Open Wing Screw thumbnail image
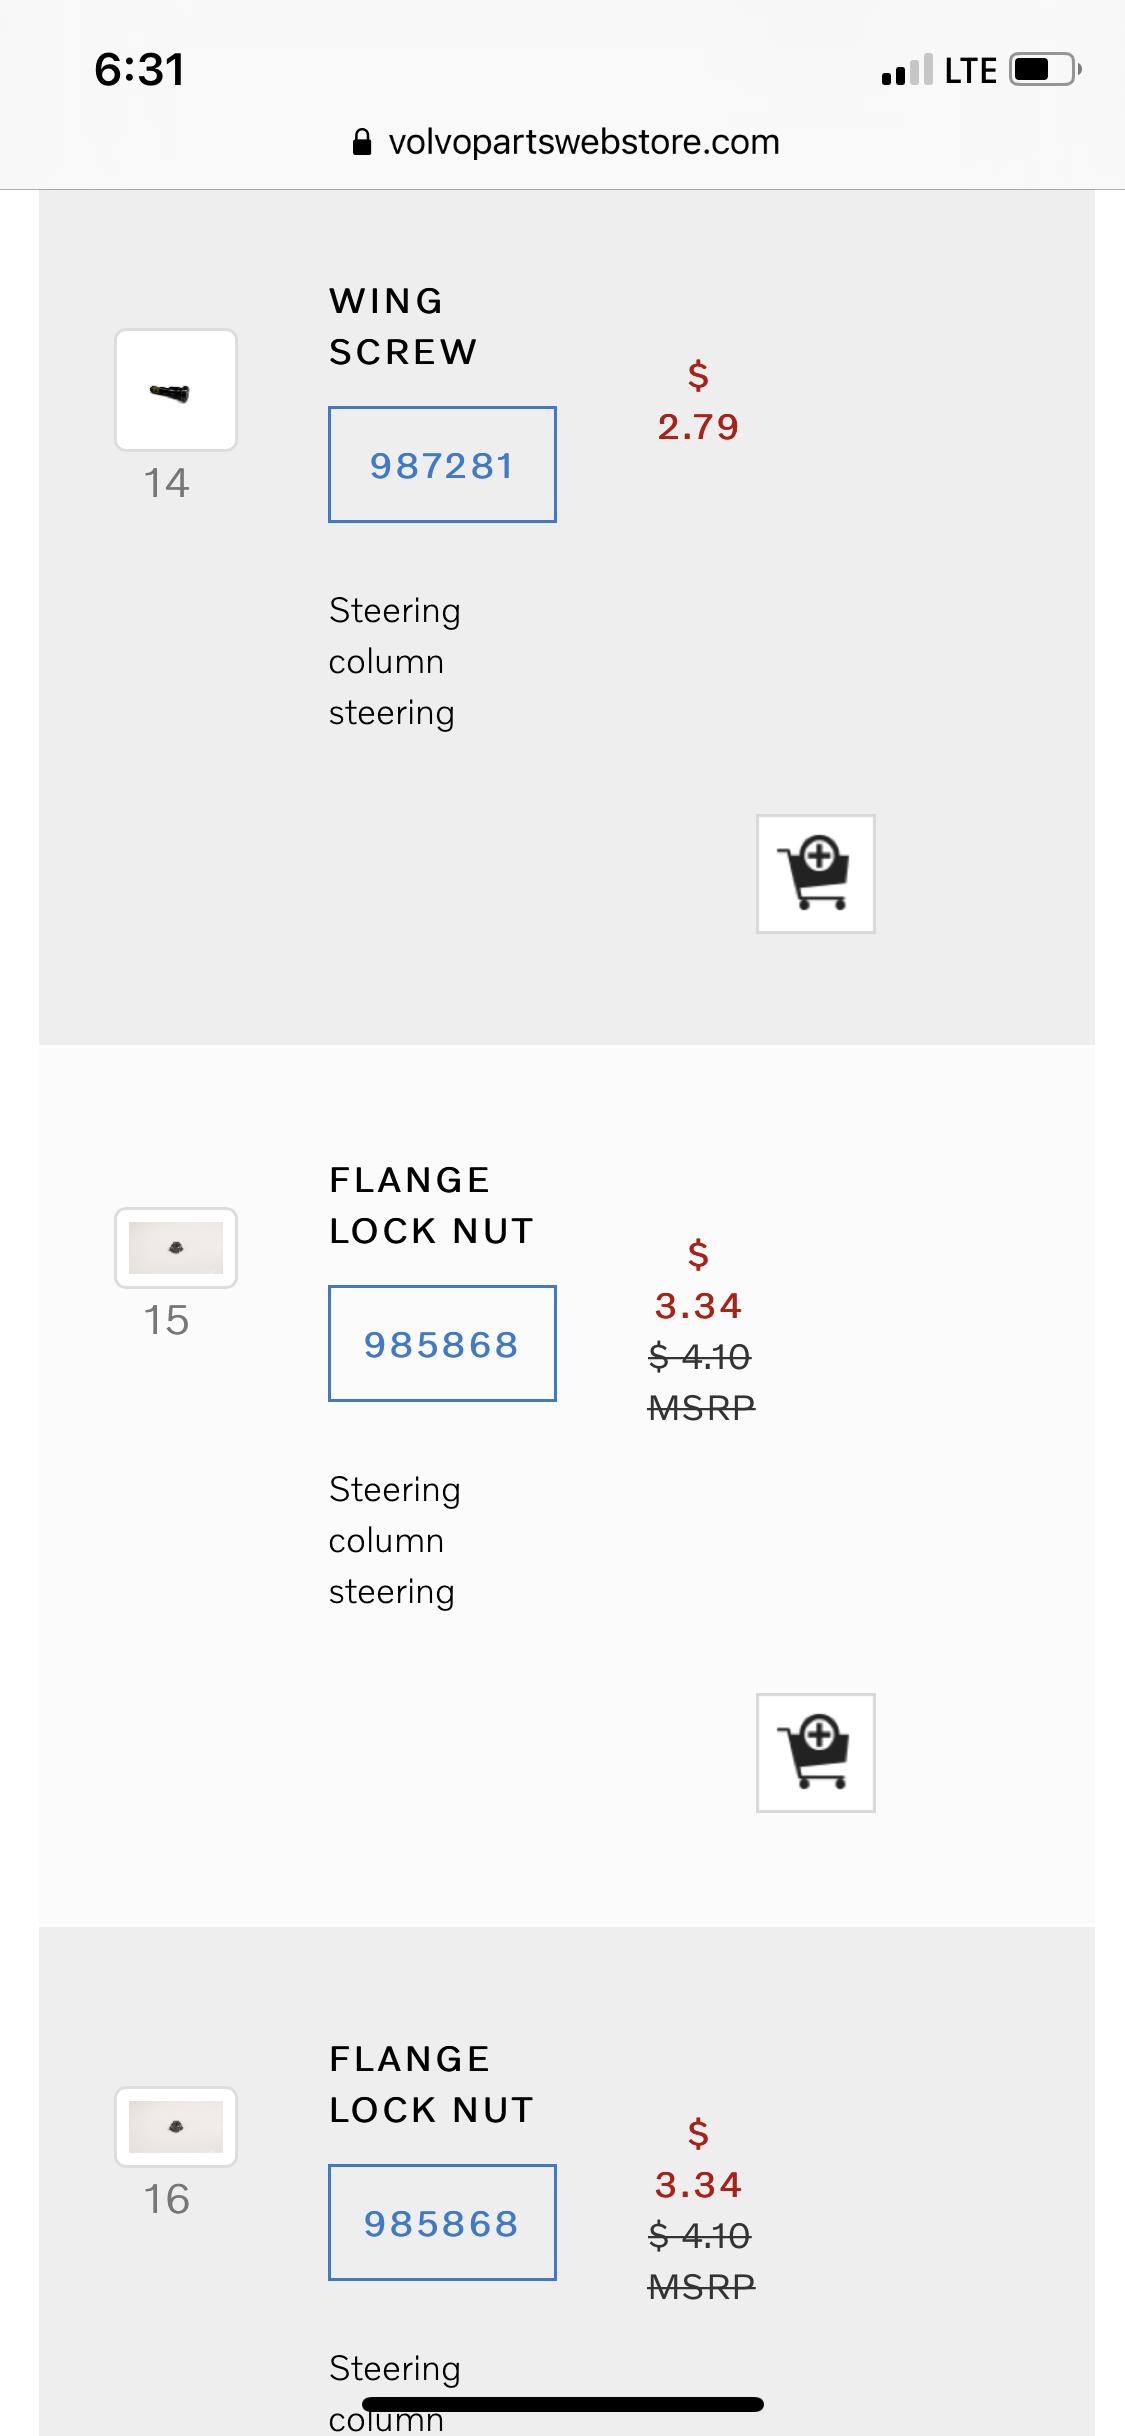This screenshot has width=1125, height=2436. pyautogui.click(x=176, y=390)
